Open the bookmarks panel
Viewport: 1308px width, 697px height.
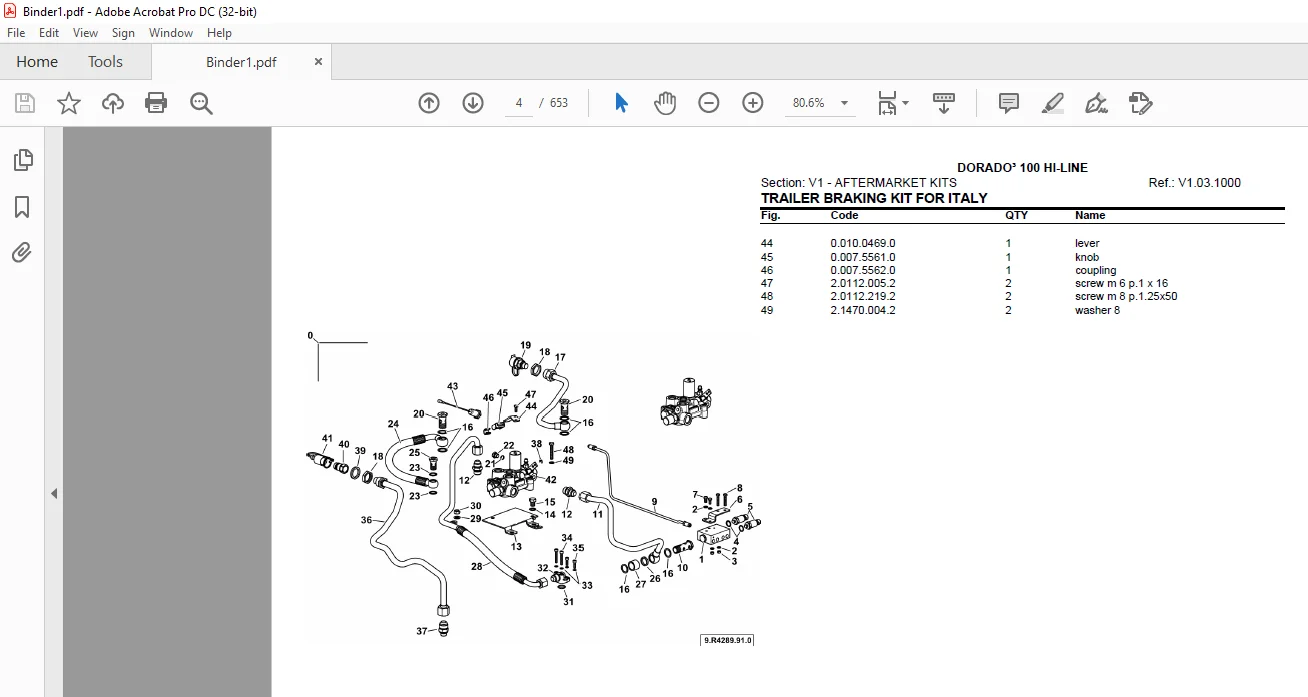point(22,207)
